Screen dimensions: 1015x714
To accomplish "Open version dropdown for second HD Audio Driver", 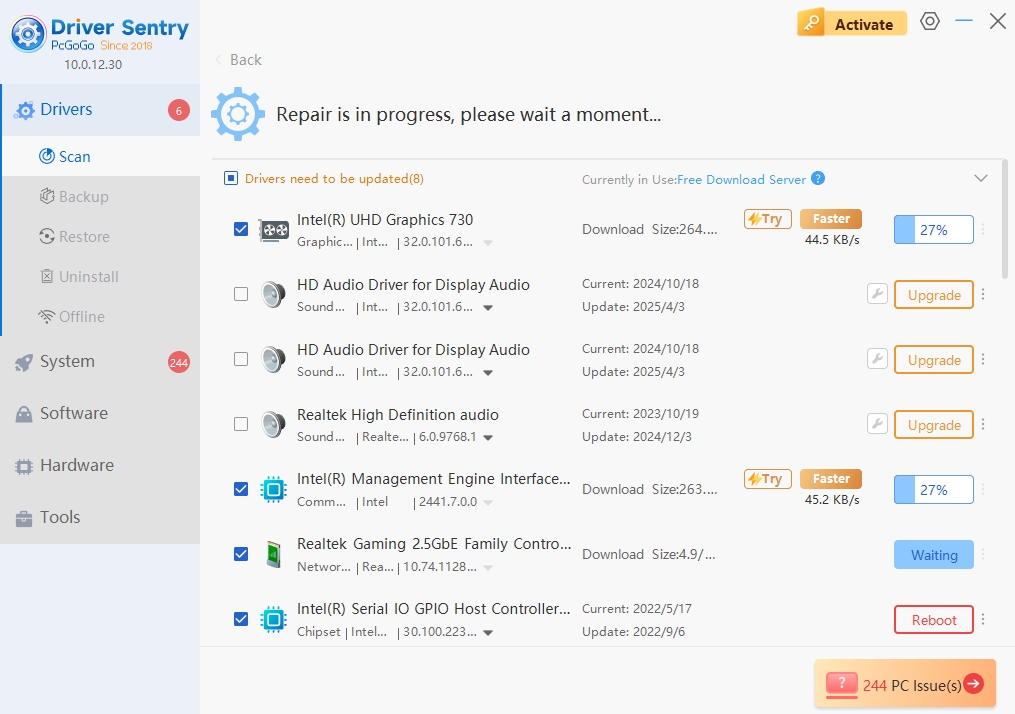I will point(488,372).
